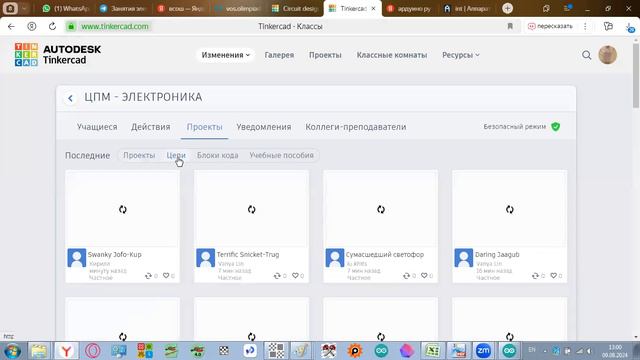Image resolution: width=640 pixels, height=360 pixels.
Task: Open the browser downloads icon
Action: point(630,27)
